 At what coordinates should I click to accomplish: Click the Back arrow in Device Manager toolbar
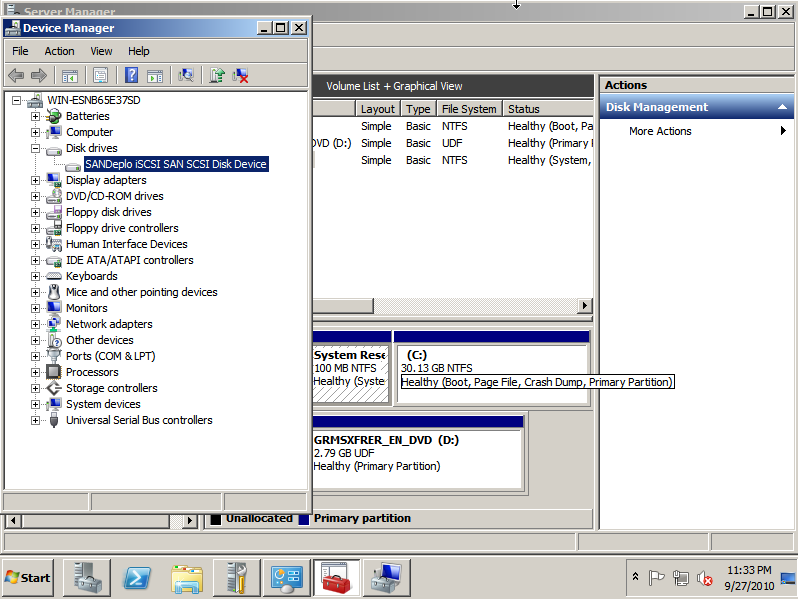(x=16, y=76)
